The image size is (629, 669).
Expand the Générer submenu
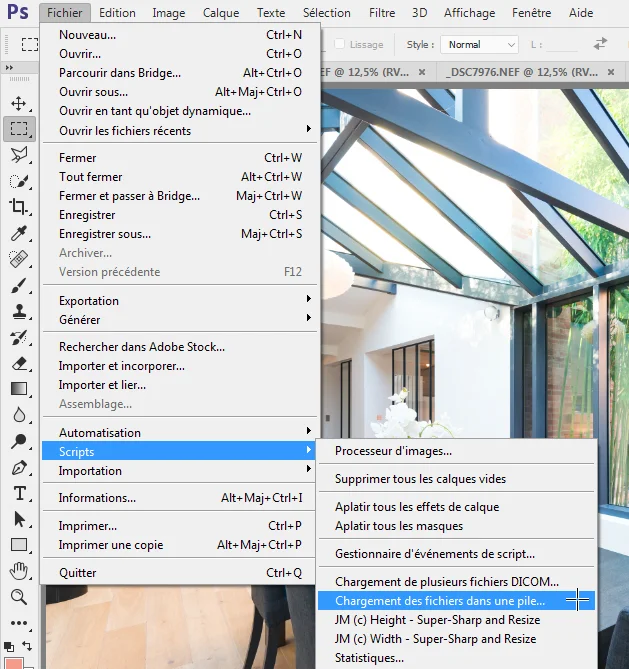pos(179,320)
